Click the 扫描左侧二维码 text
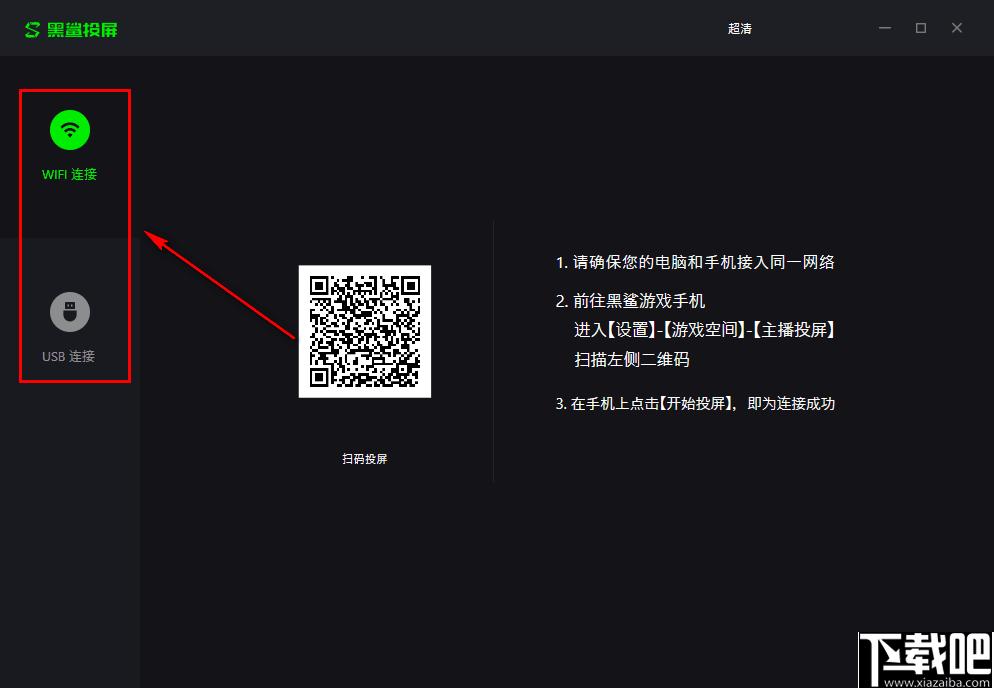Image resolution: width=994 pixels, height=688 pixels. pyautogui.click(x=631, y=360)
